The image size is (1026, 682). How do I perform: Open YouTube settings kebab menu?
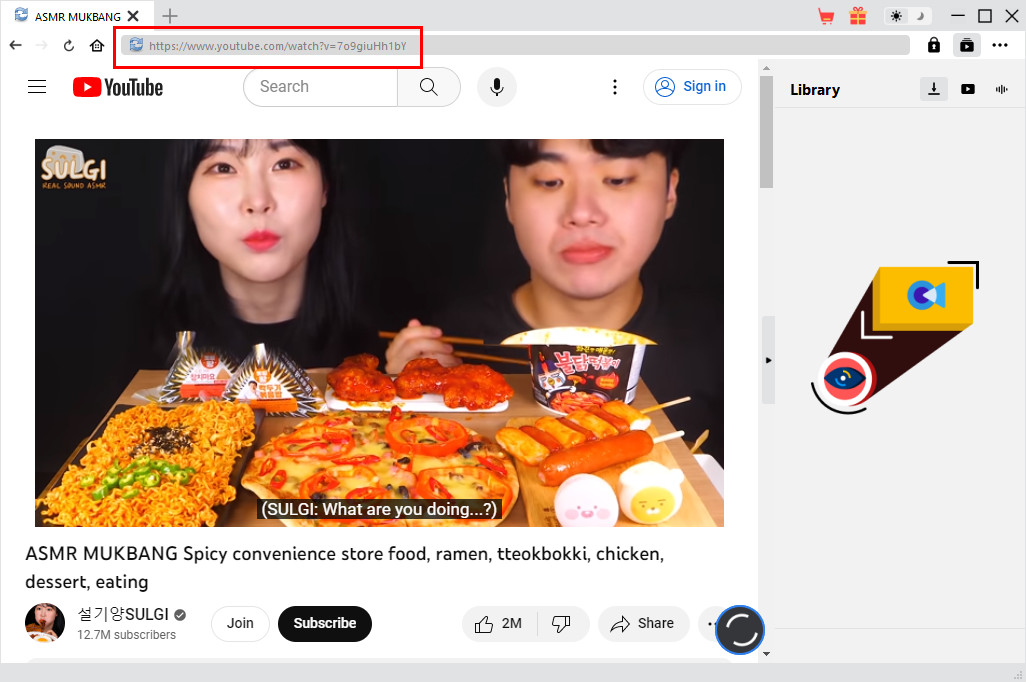(615, 87)
